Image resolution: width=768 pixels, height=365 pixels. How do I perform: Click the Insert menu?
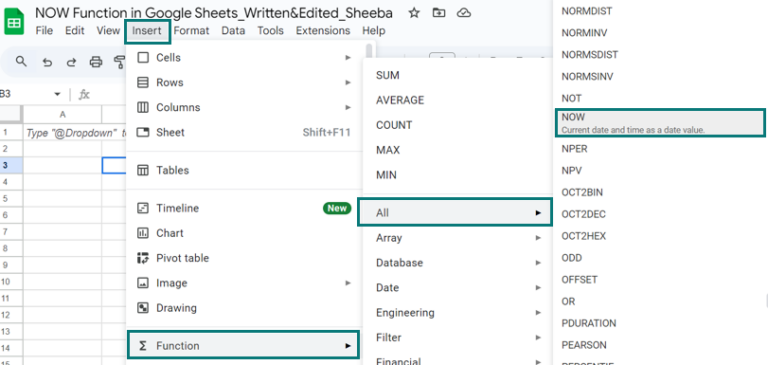point(147,31)
